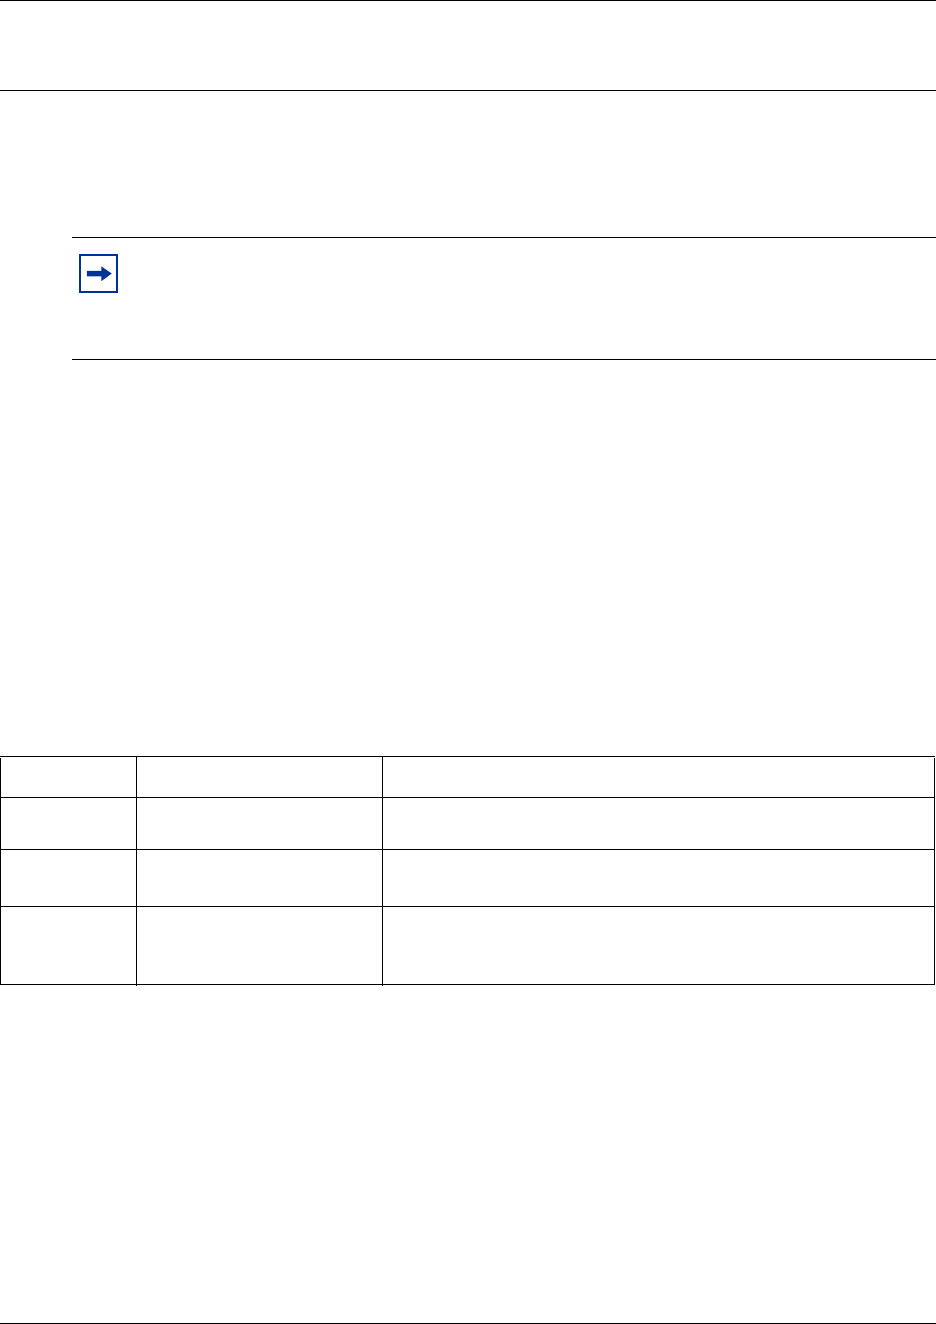Viewport: 936px width, 1324px height.
Task: Click the bottom row's middle column cell
Action: [259, 945]
